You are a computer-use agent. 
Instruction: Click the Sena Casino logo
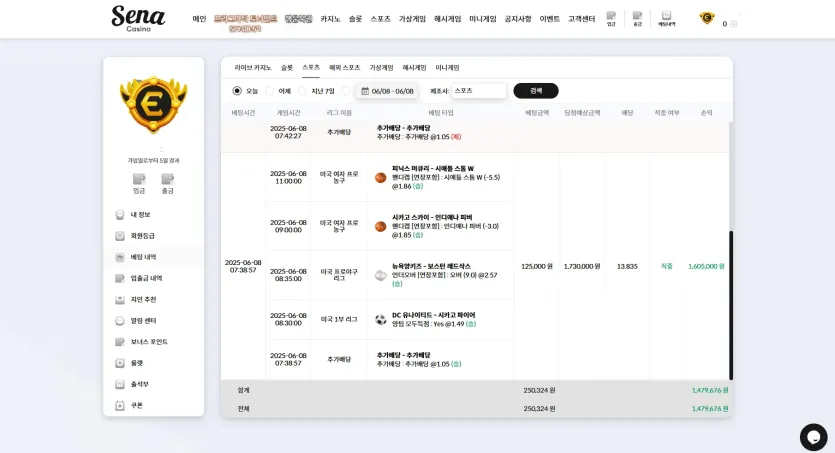138,19
